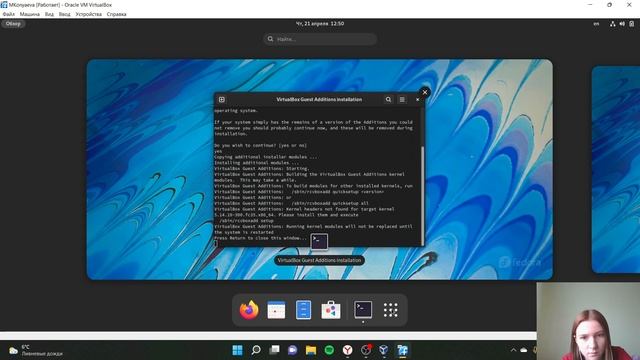Click the active VirtualBox VM taskbar icon

pyautogui.click(x=402, y=350)
